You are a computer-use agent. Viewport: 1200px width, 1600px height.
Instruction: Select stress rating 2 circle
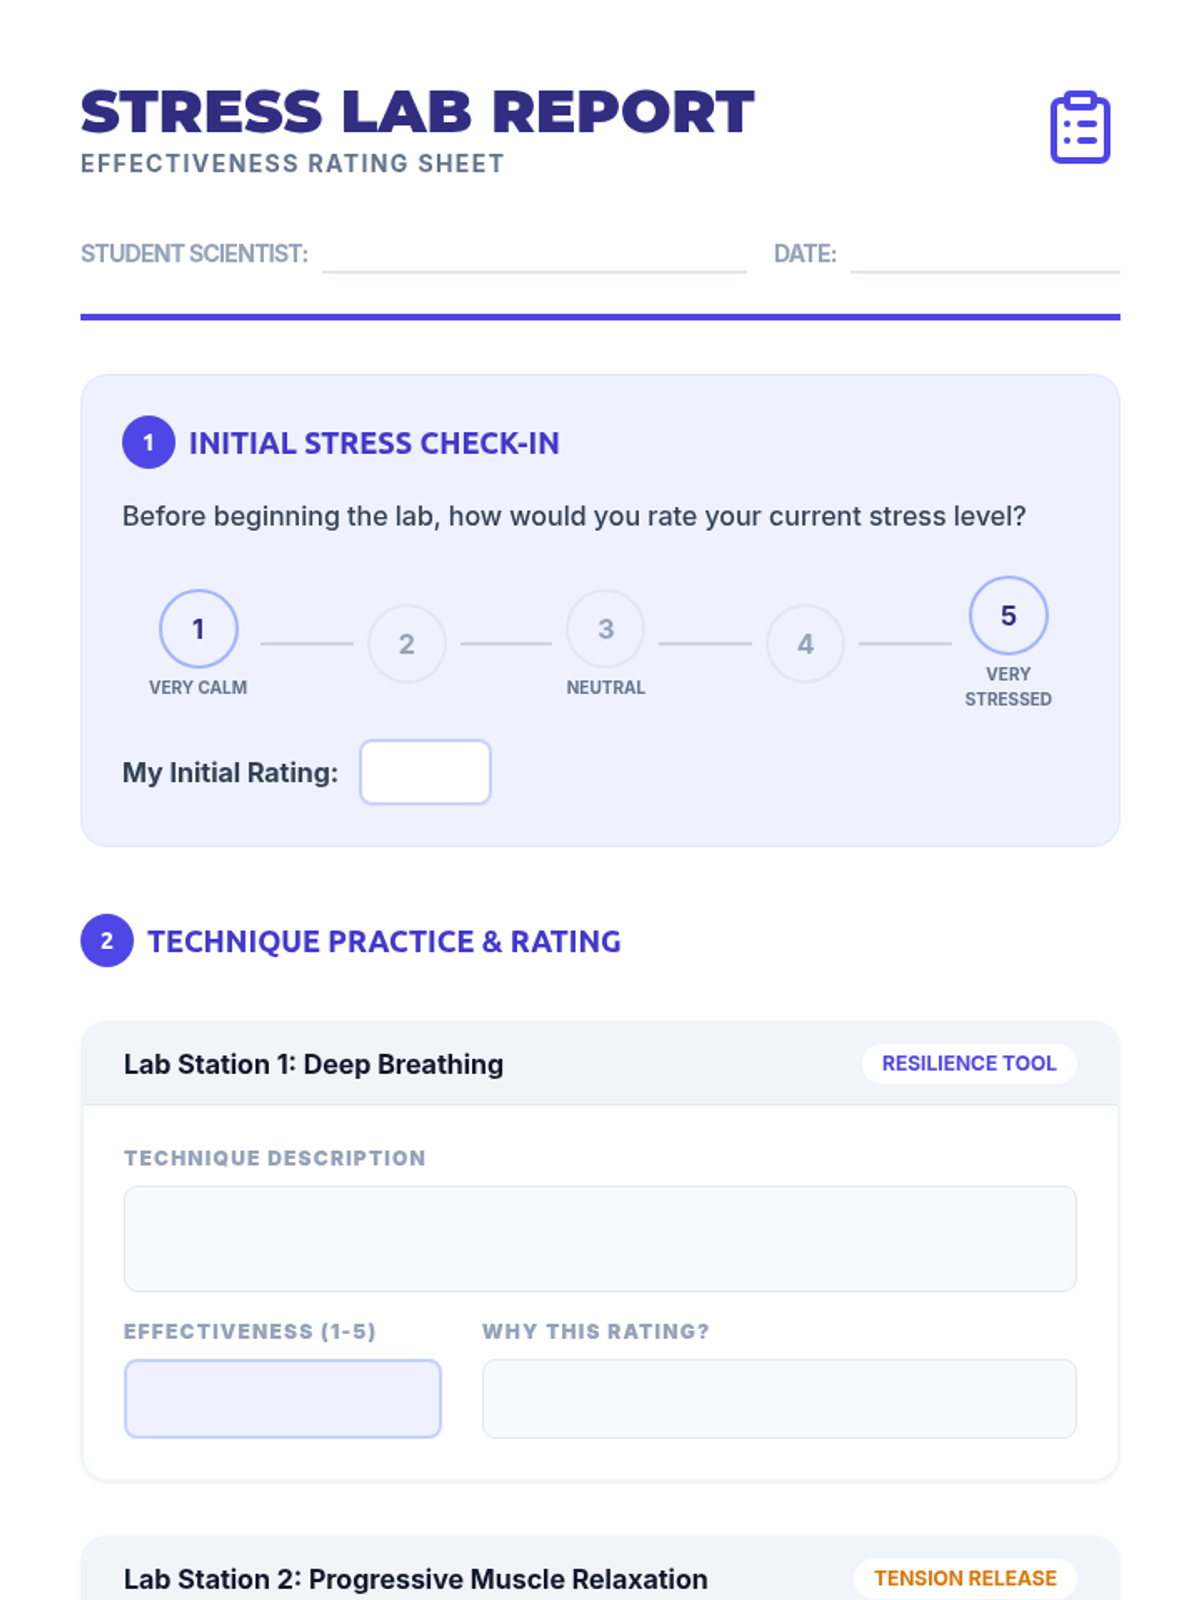406,644
